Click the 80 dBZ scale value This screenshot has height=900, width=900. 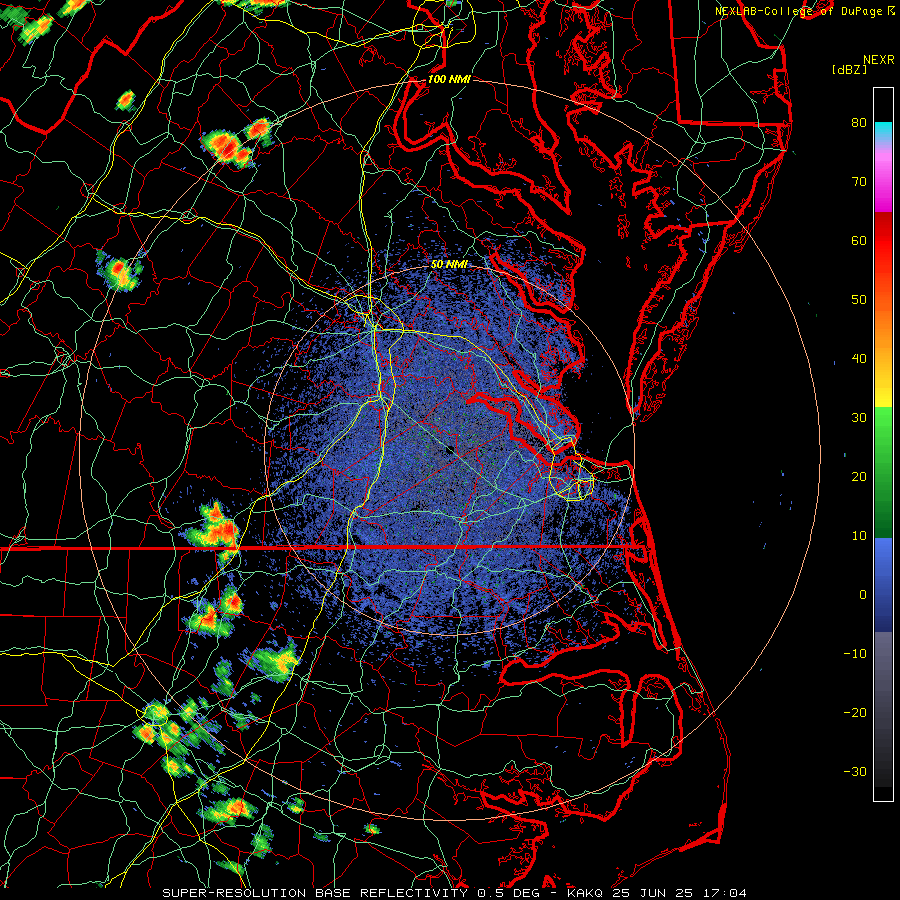pos(859,122)
